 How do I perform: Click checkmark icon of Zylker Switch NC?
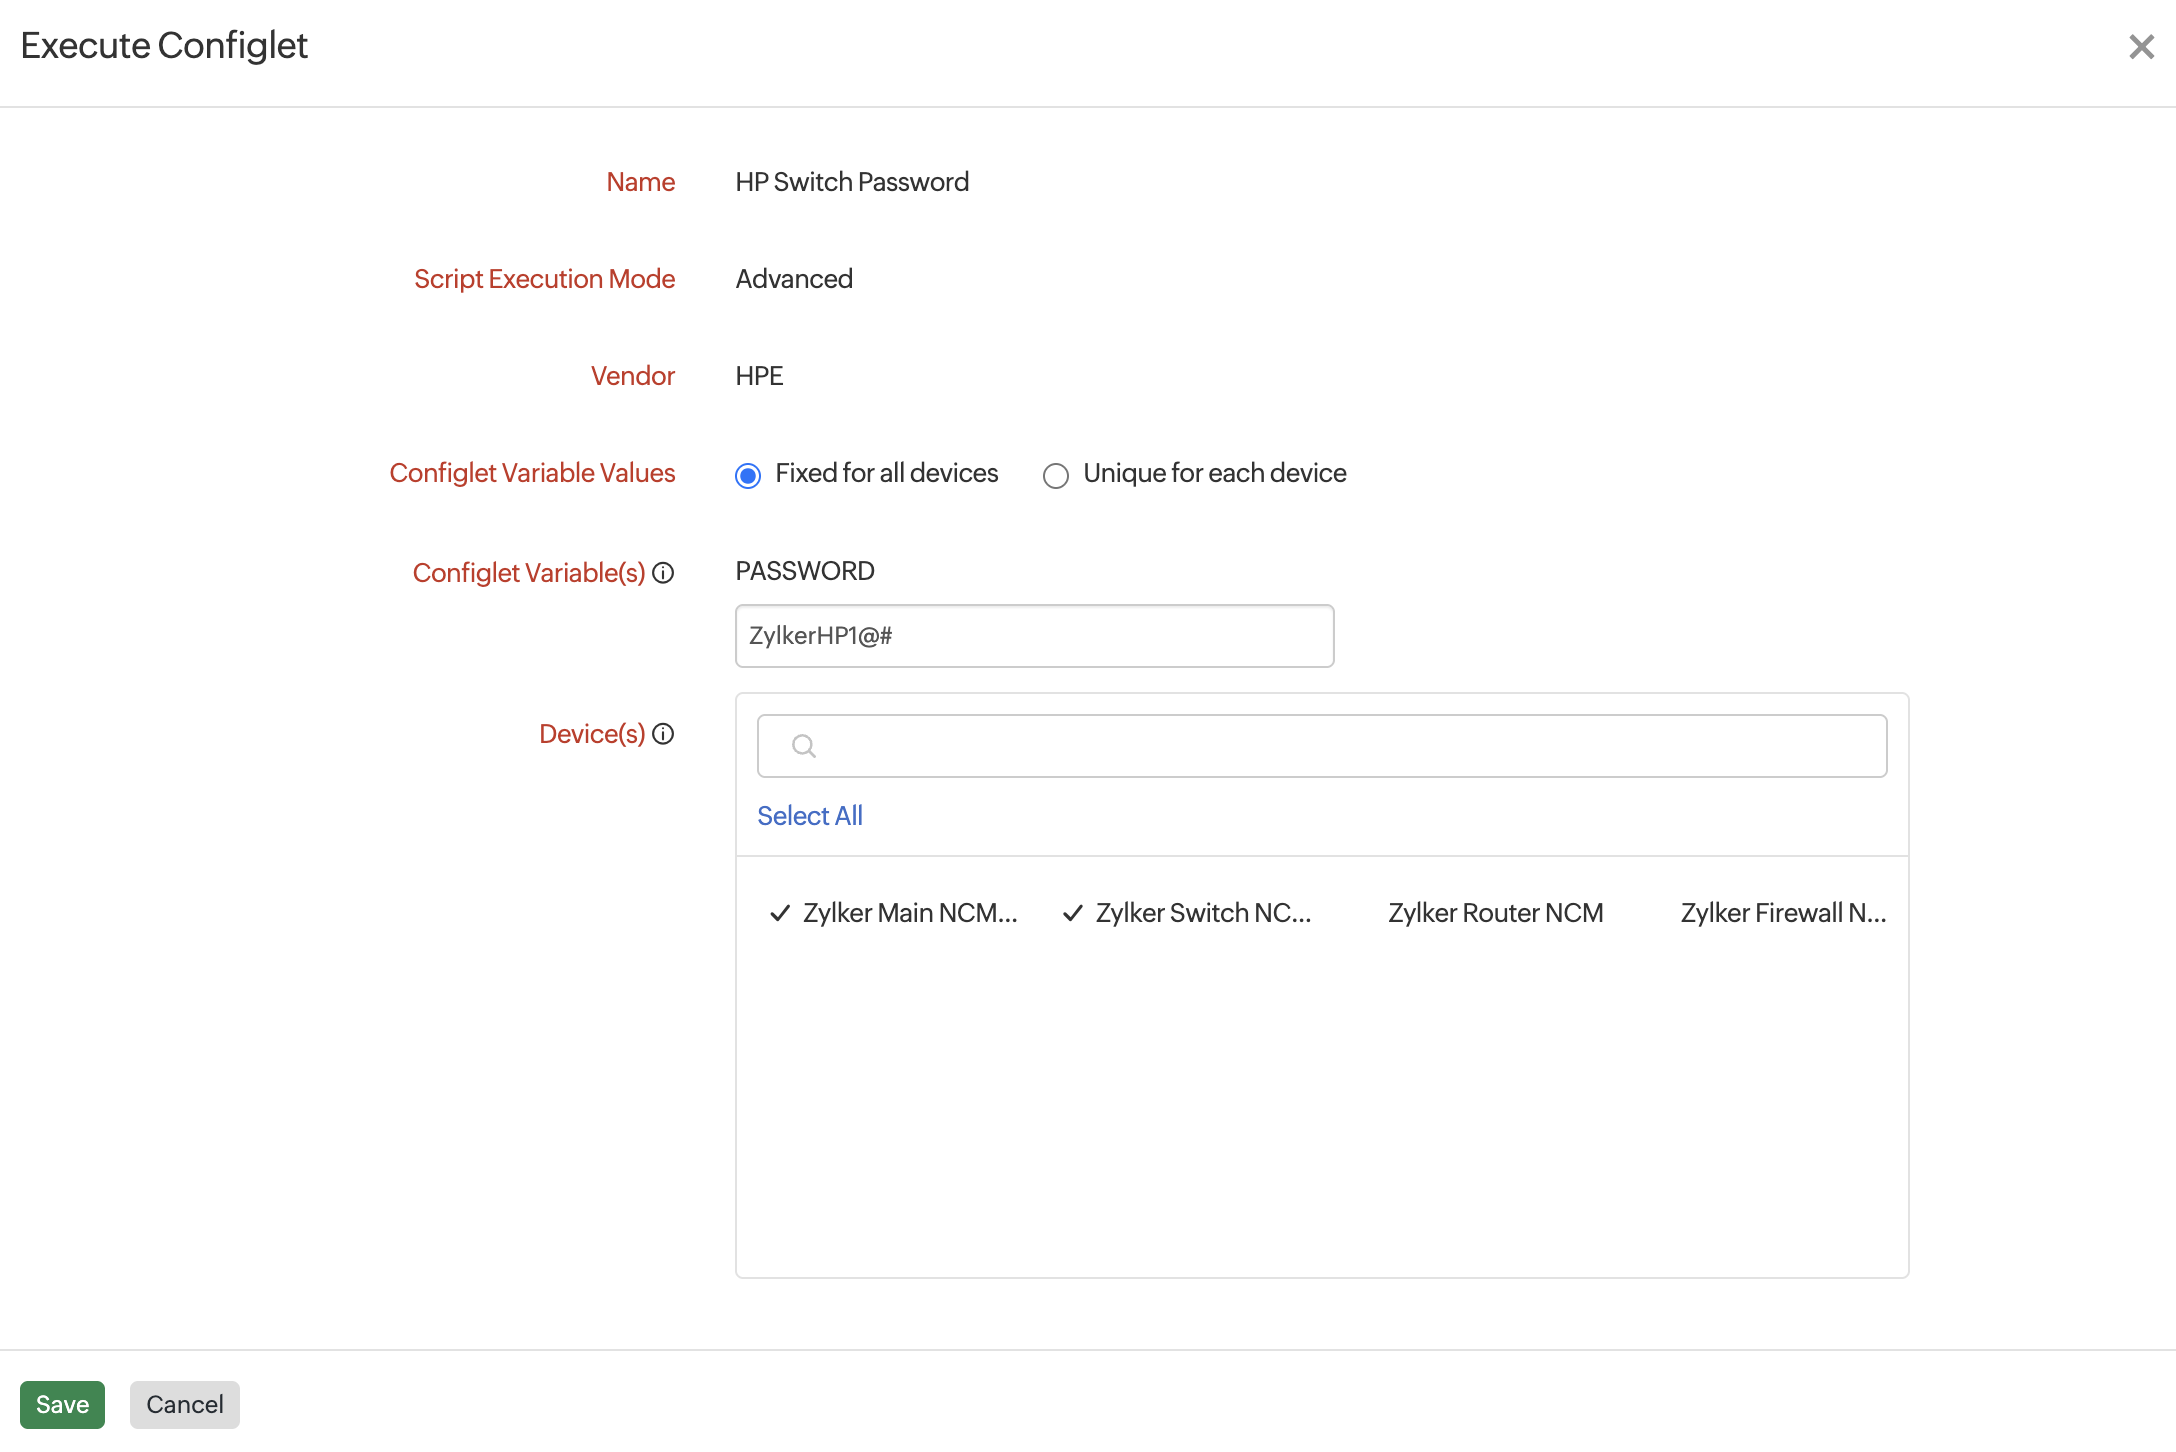pos(1073,913)
